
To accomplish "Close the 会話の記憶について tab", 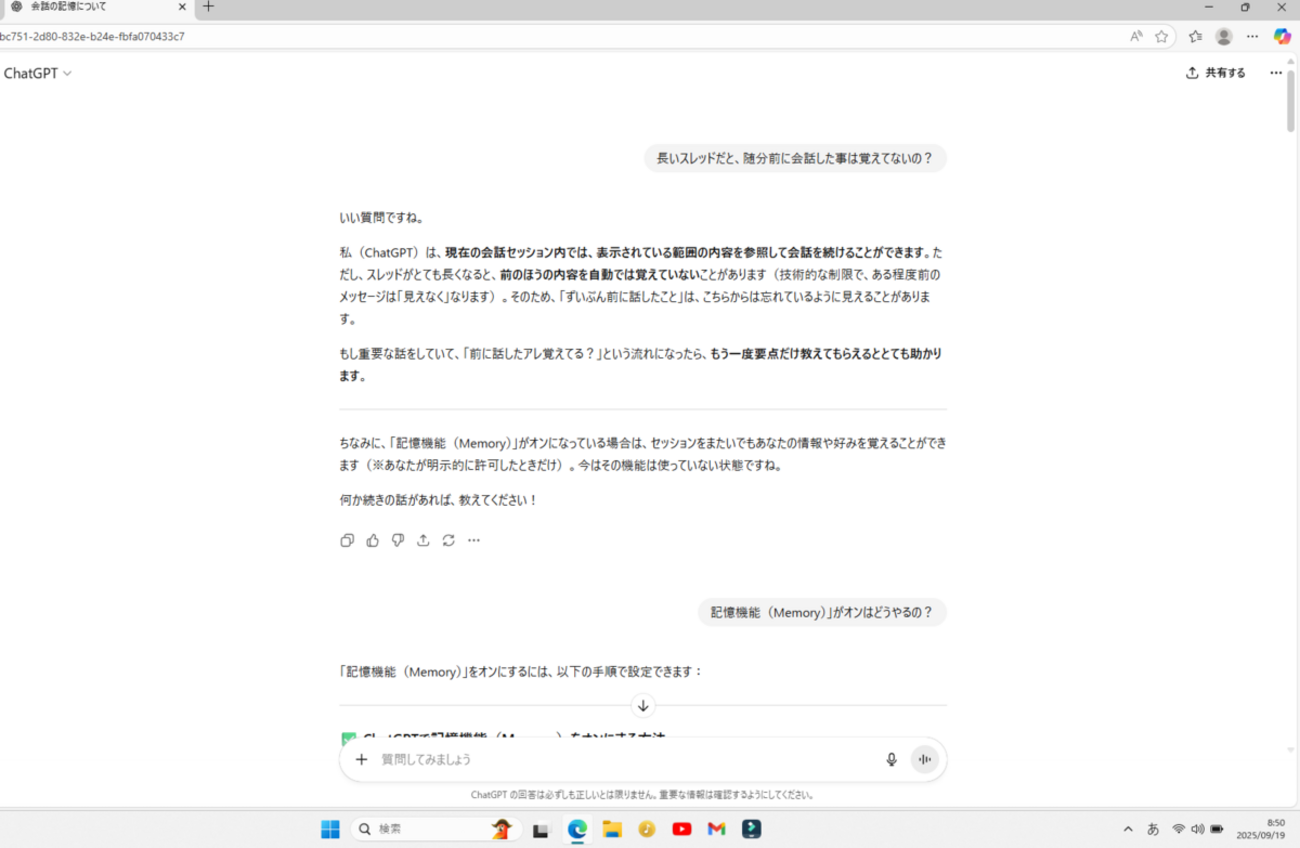I will tap(182, 6).
